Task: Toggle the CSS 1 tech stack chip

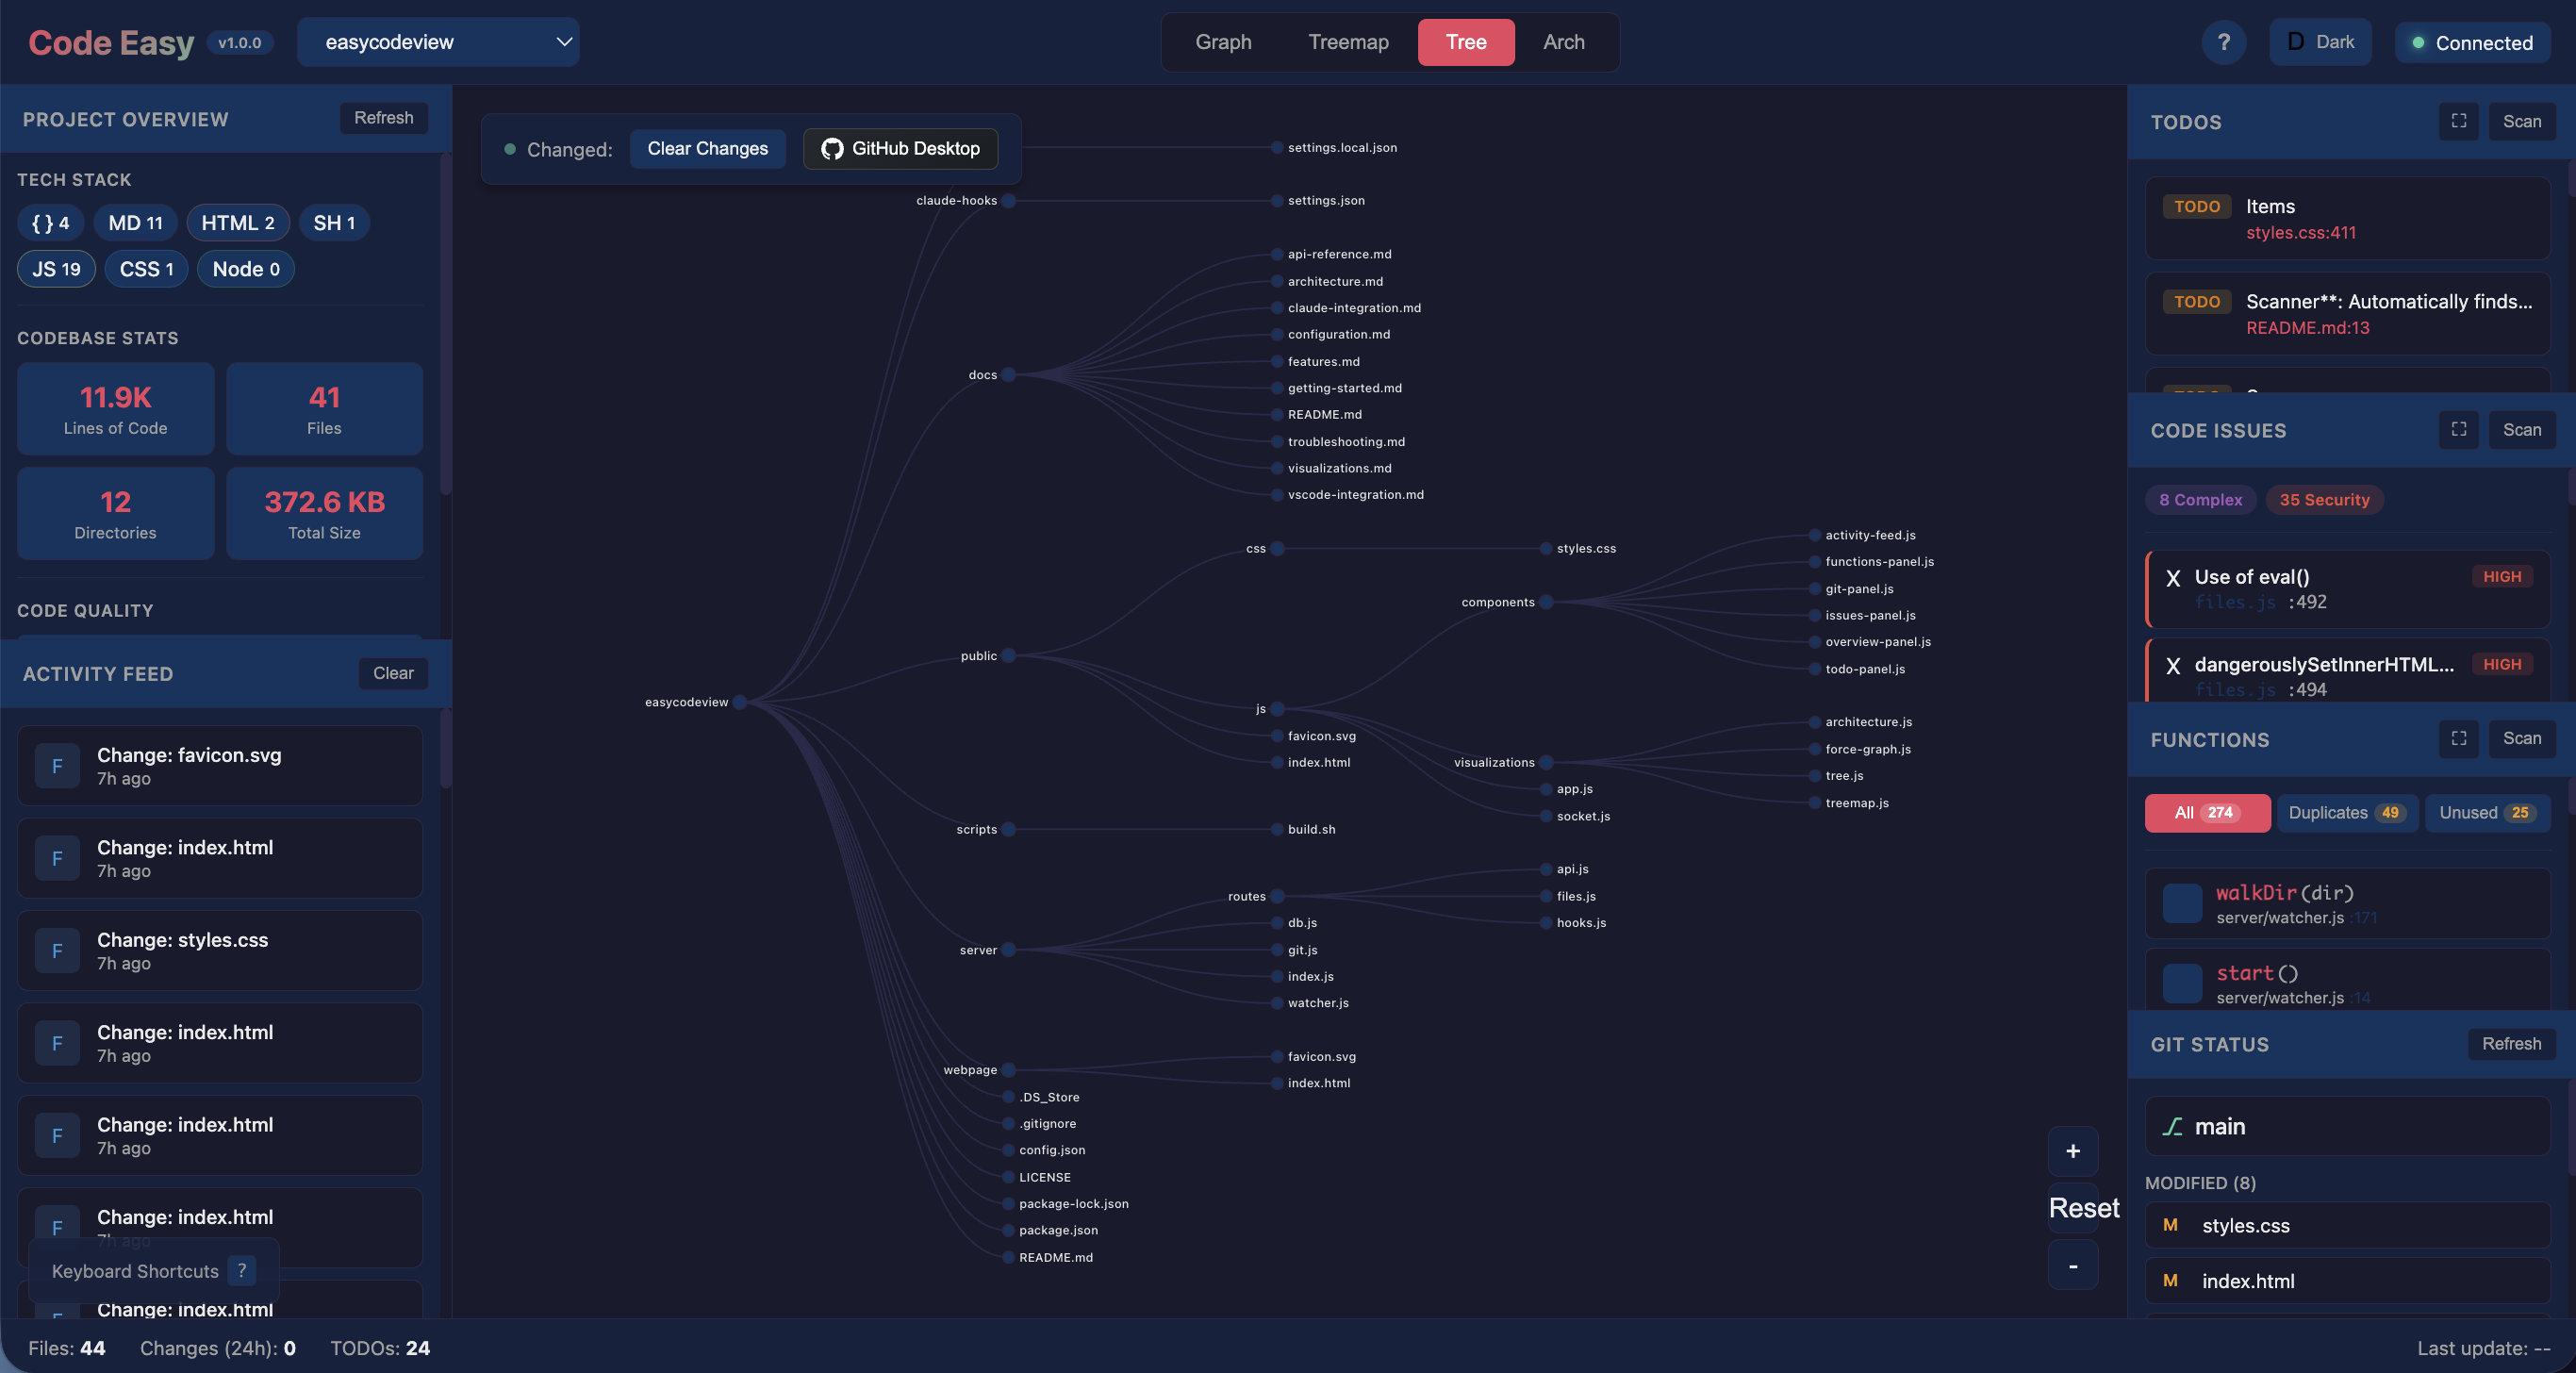Action: tap(146, 269)
